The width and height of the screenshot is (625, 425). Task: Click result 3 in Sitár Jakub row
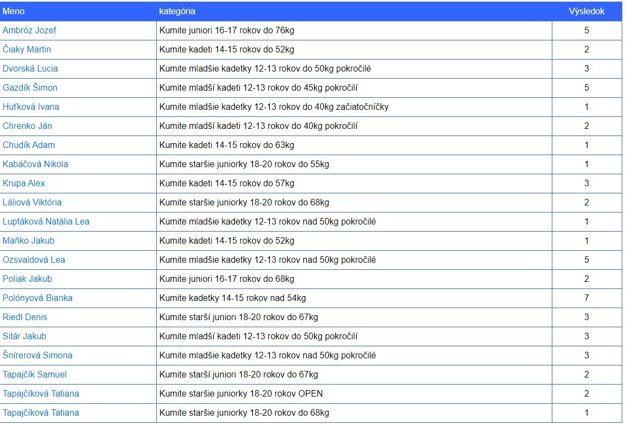587,336
